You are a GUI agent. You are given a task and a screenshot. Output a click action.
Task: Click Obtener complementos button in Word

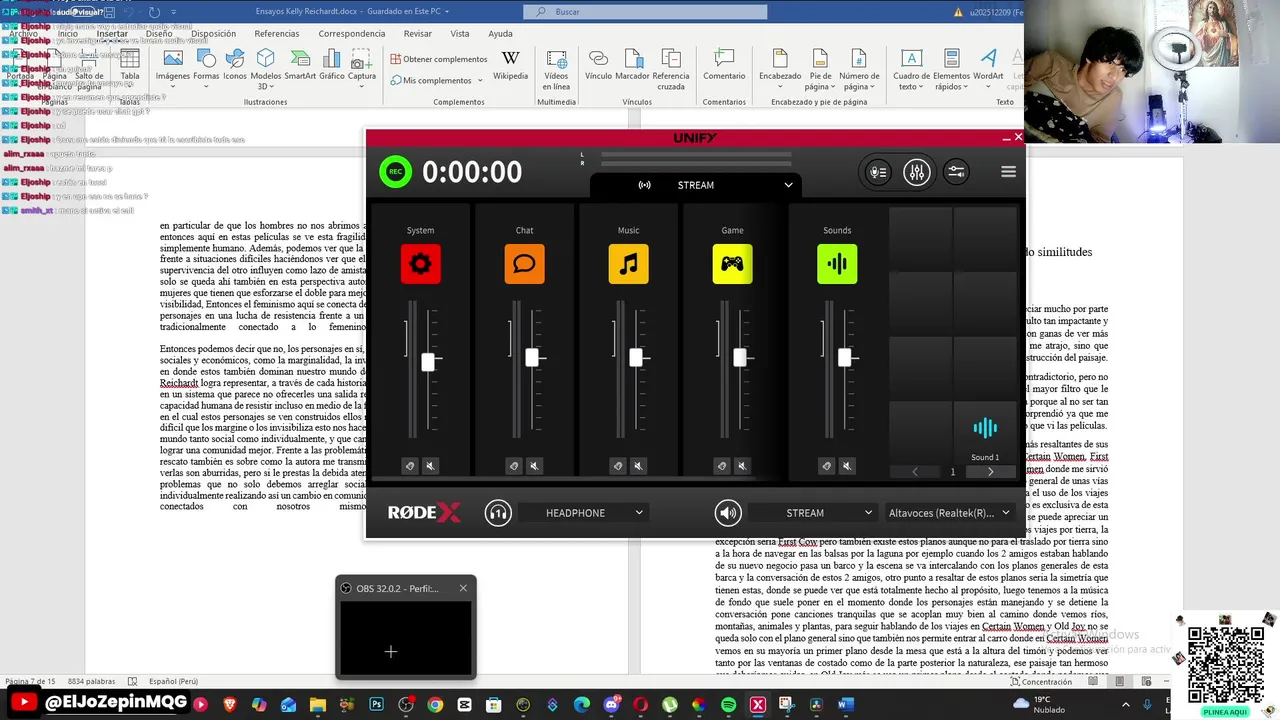click(438, 59)
